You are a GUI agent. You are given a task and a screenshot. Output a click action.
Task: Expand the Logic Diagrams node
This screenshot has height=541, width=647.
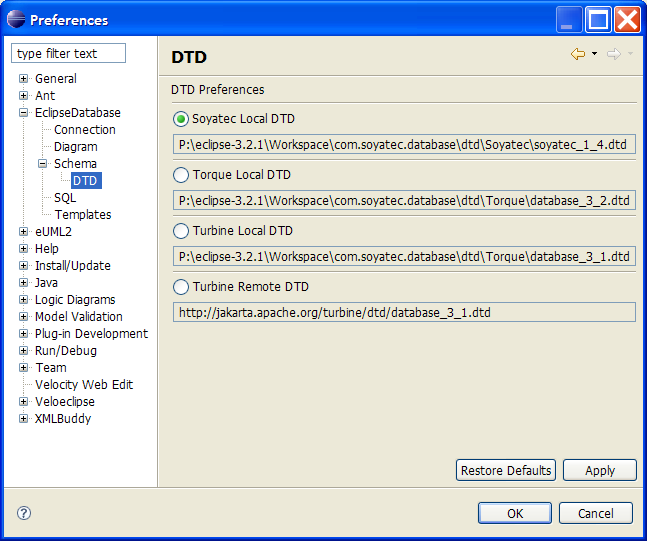tap(24, 300)
